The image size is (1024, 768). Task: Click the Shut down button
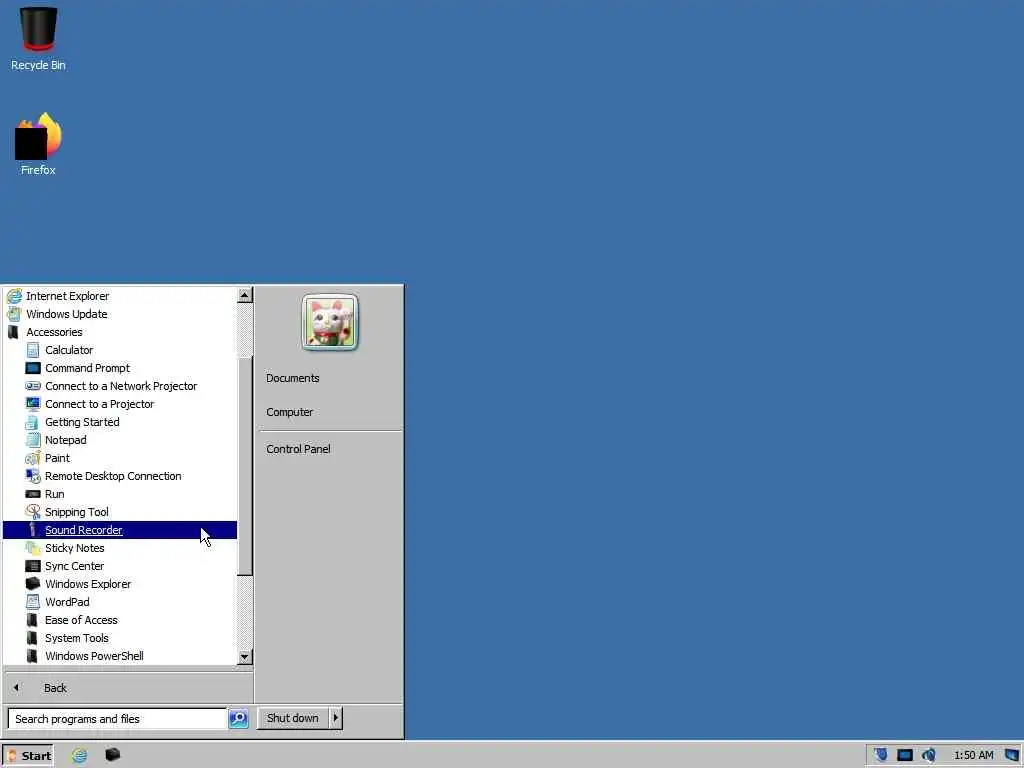click(x=293, y=718)
